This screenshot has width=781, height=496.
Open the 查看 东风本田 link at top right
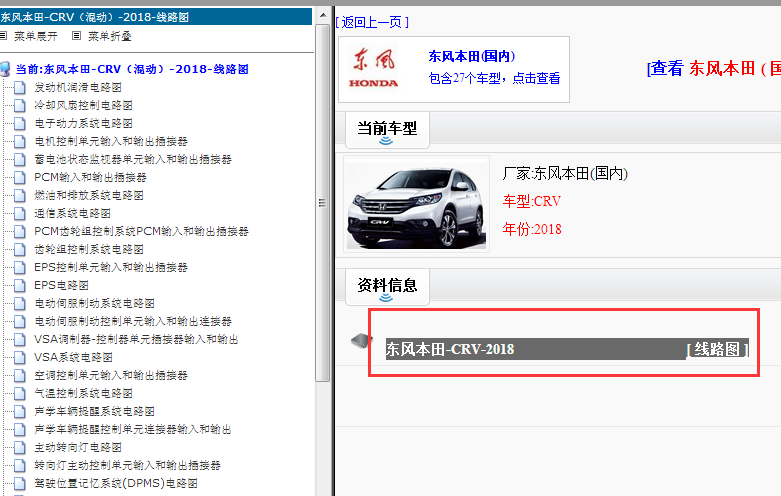(713, 68)
